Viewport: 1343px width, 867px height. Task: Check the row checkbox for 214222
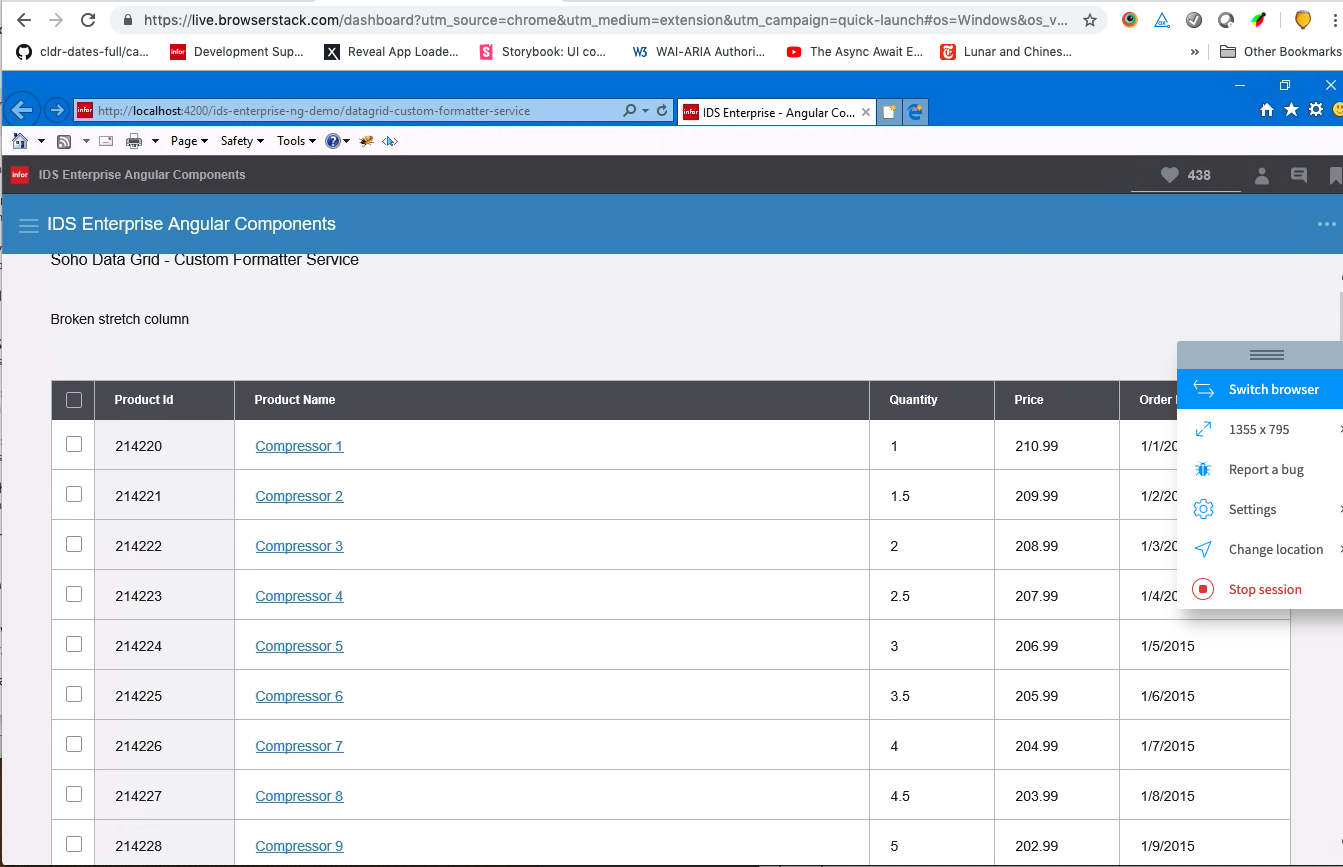pyautogui.click(x=74, y=544)
